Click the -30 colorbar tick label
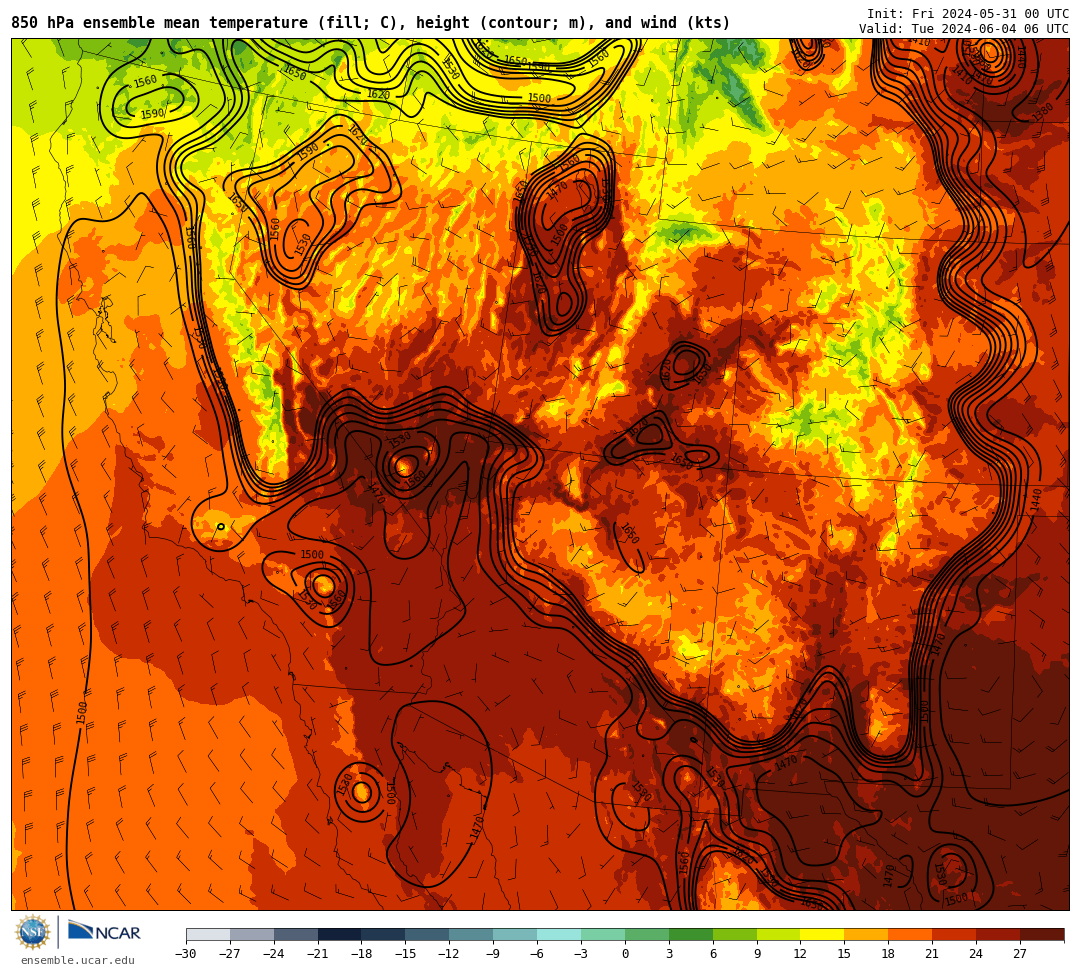Screen dimensions: 1080x973 (x=186, y=954)
